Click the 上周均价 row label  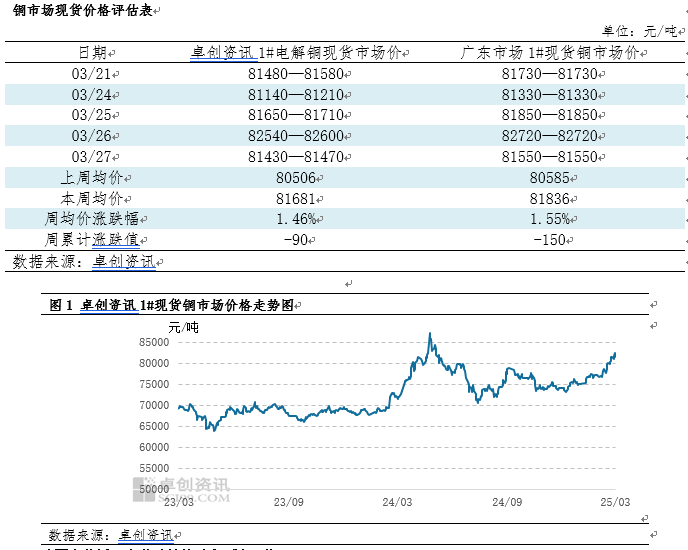pyautogui.click(x=95, y=178)
